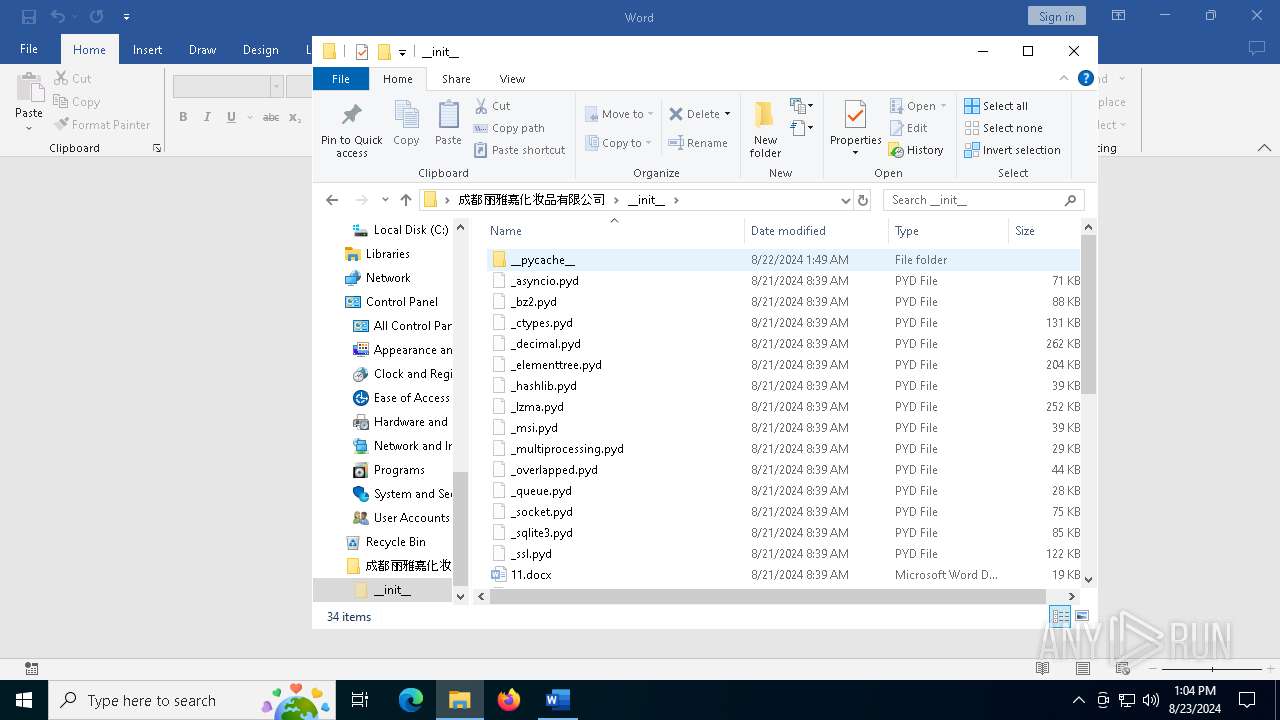Expand the address bar history dropdown

846,200
